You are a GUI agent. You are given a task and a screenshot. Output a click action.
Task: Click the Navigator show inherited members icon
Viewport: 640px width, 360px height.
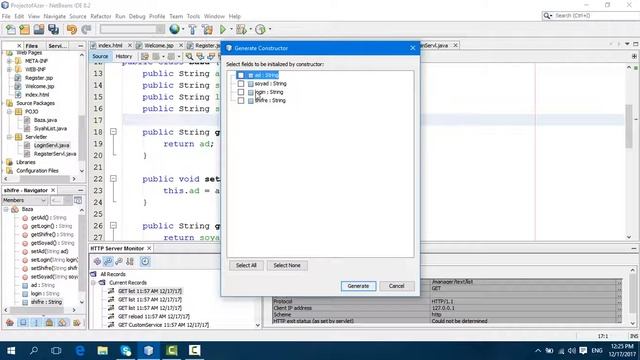click(10, 323)
